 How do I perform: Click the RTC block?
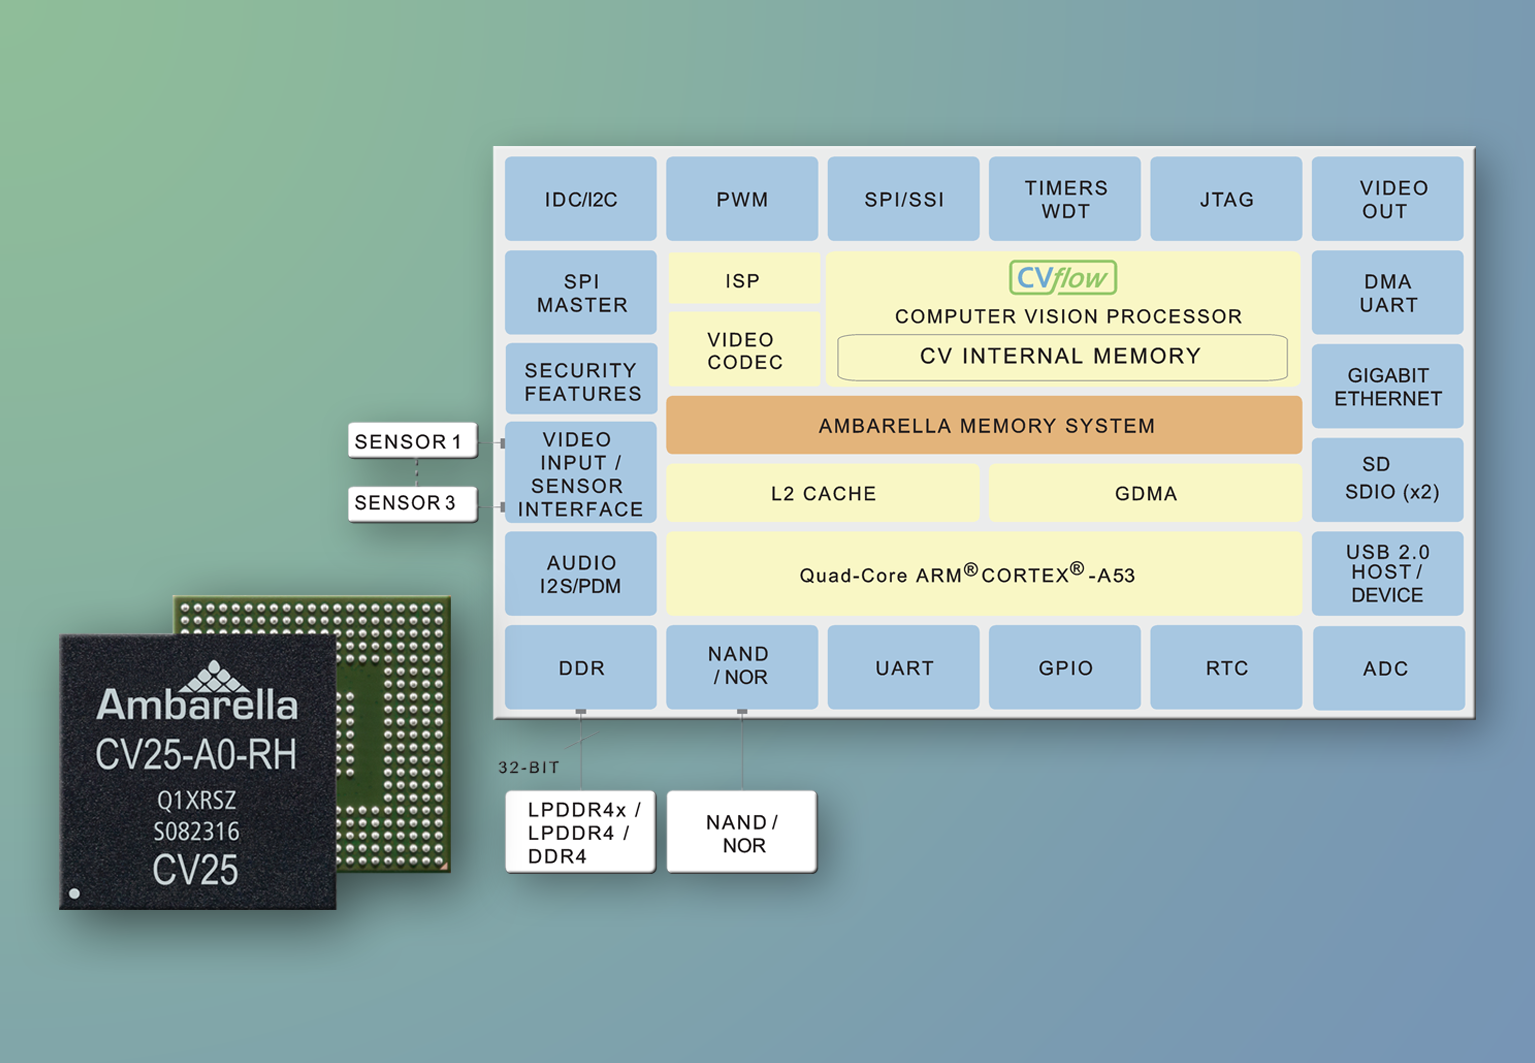pyautogui.click(x=1226, y=668)
